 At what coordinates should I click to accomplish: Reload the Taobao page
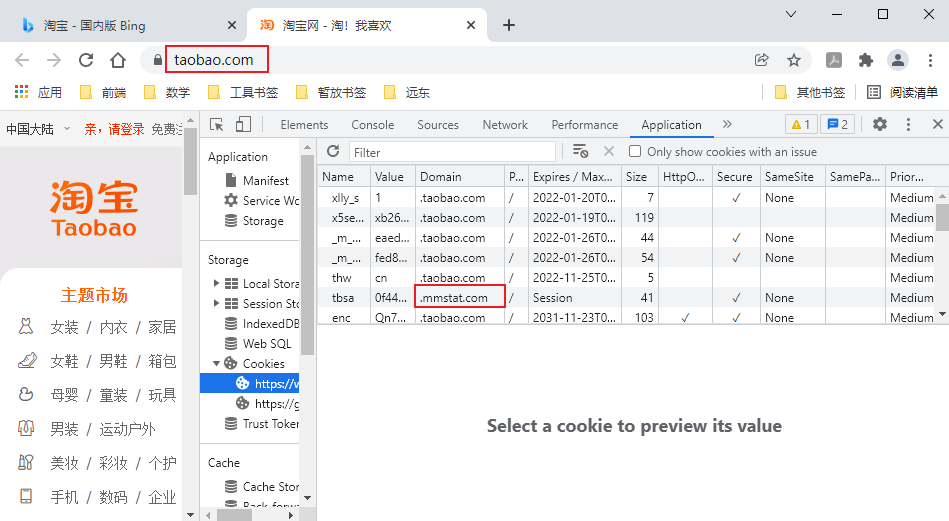tap(86, 60)
